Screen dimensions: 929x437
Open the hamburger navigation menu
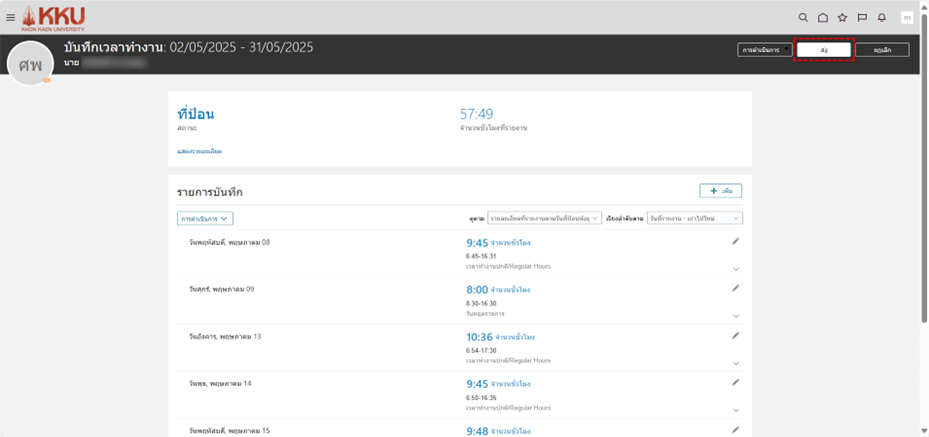(10, 17)
